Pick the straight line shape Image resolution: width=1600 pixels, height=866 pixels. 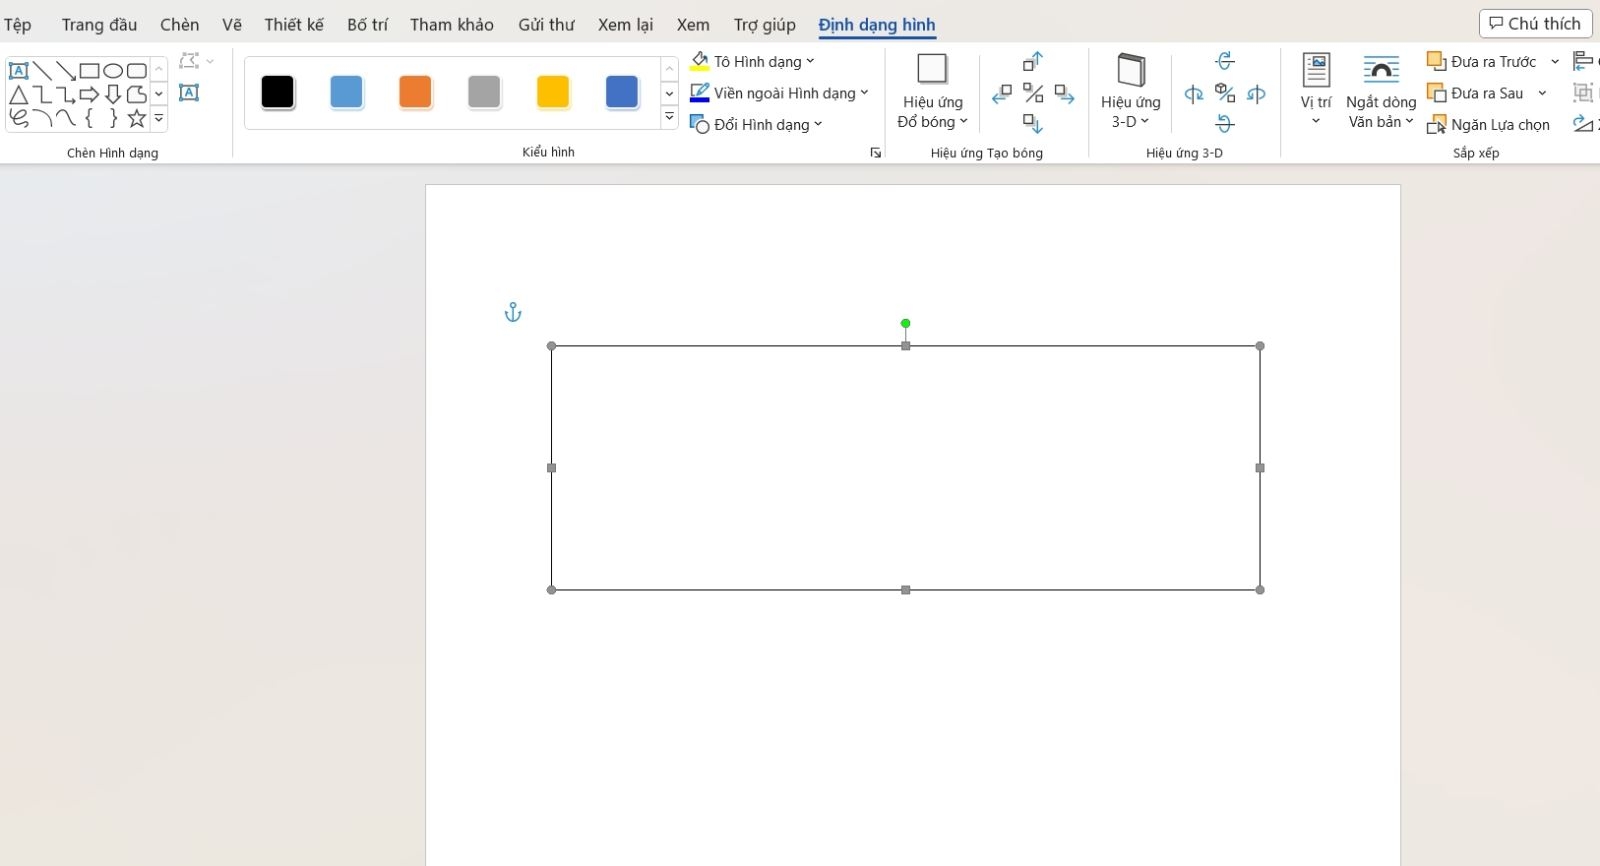[42, 71]
